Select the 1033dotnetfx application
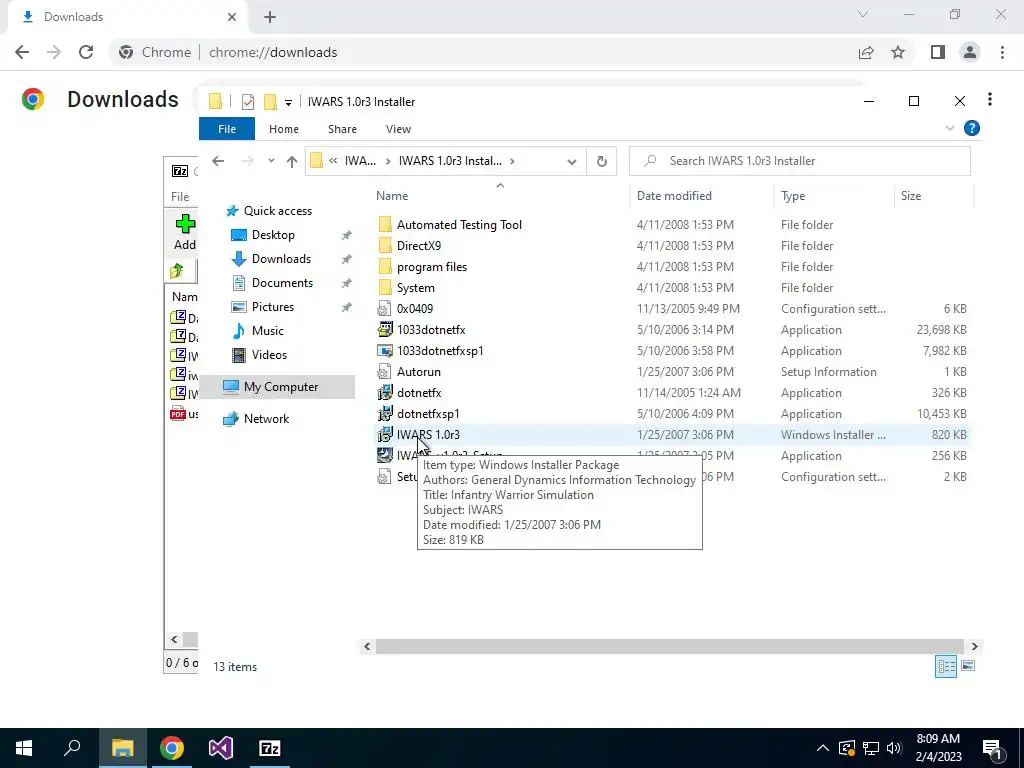Viewport: 1024px width, 768px height. click(431, 330)
